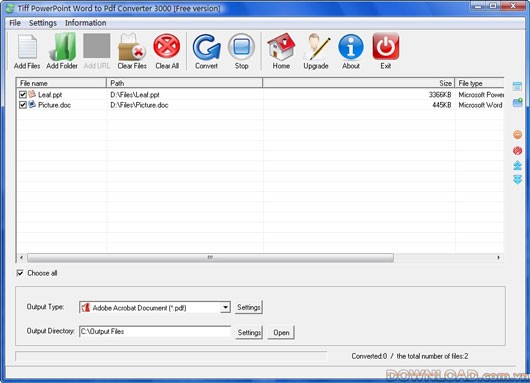This screenshot has height=383, width=530.
Task: Click Settings button next to Output Directory
Action: pos(249,332)
